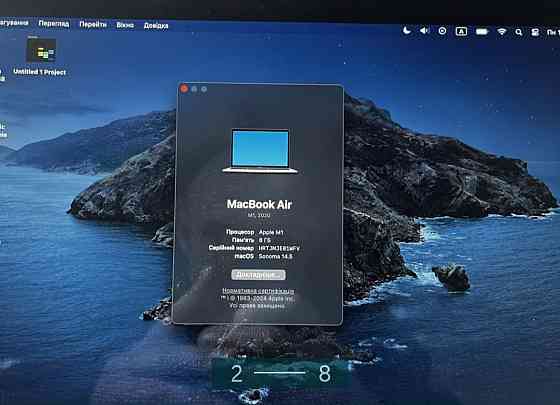The width and height of the screenshot is (560, 405).
Task: Select the Untitled 1 Project desktop file
Action: tap(40, 56)
